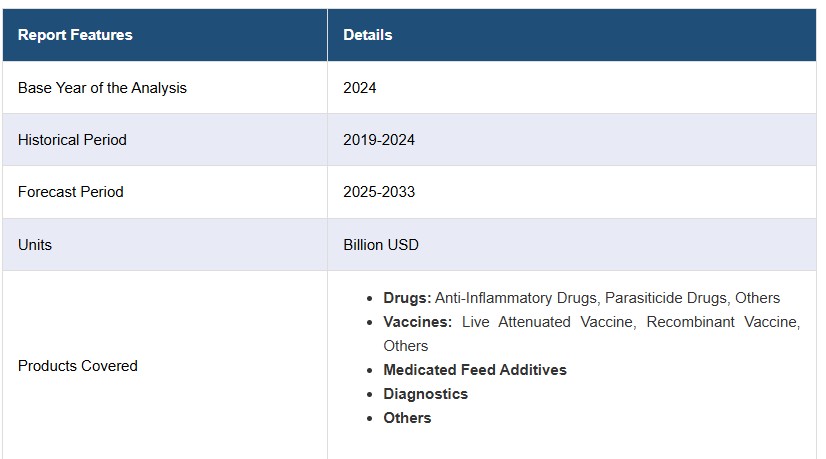The image size is (826, 459).
Task: Select the 2024 base year value
Action: point(360,87)
